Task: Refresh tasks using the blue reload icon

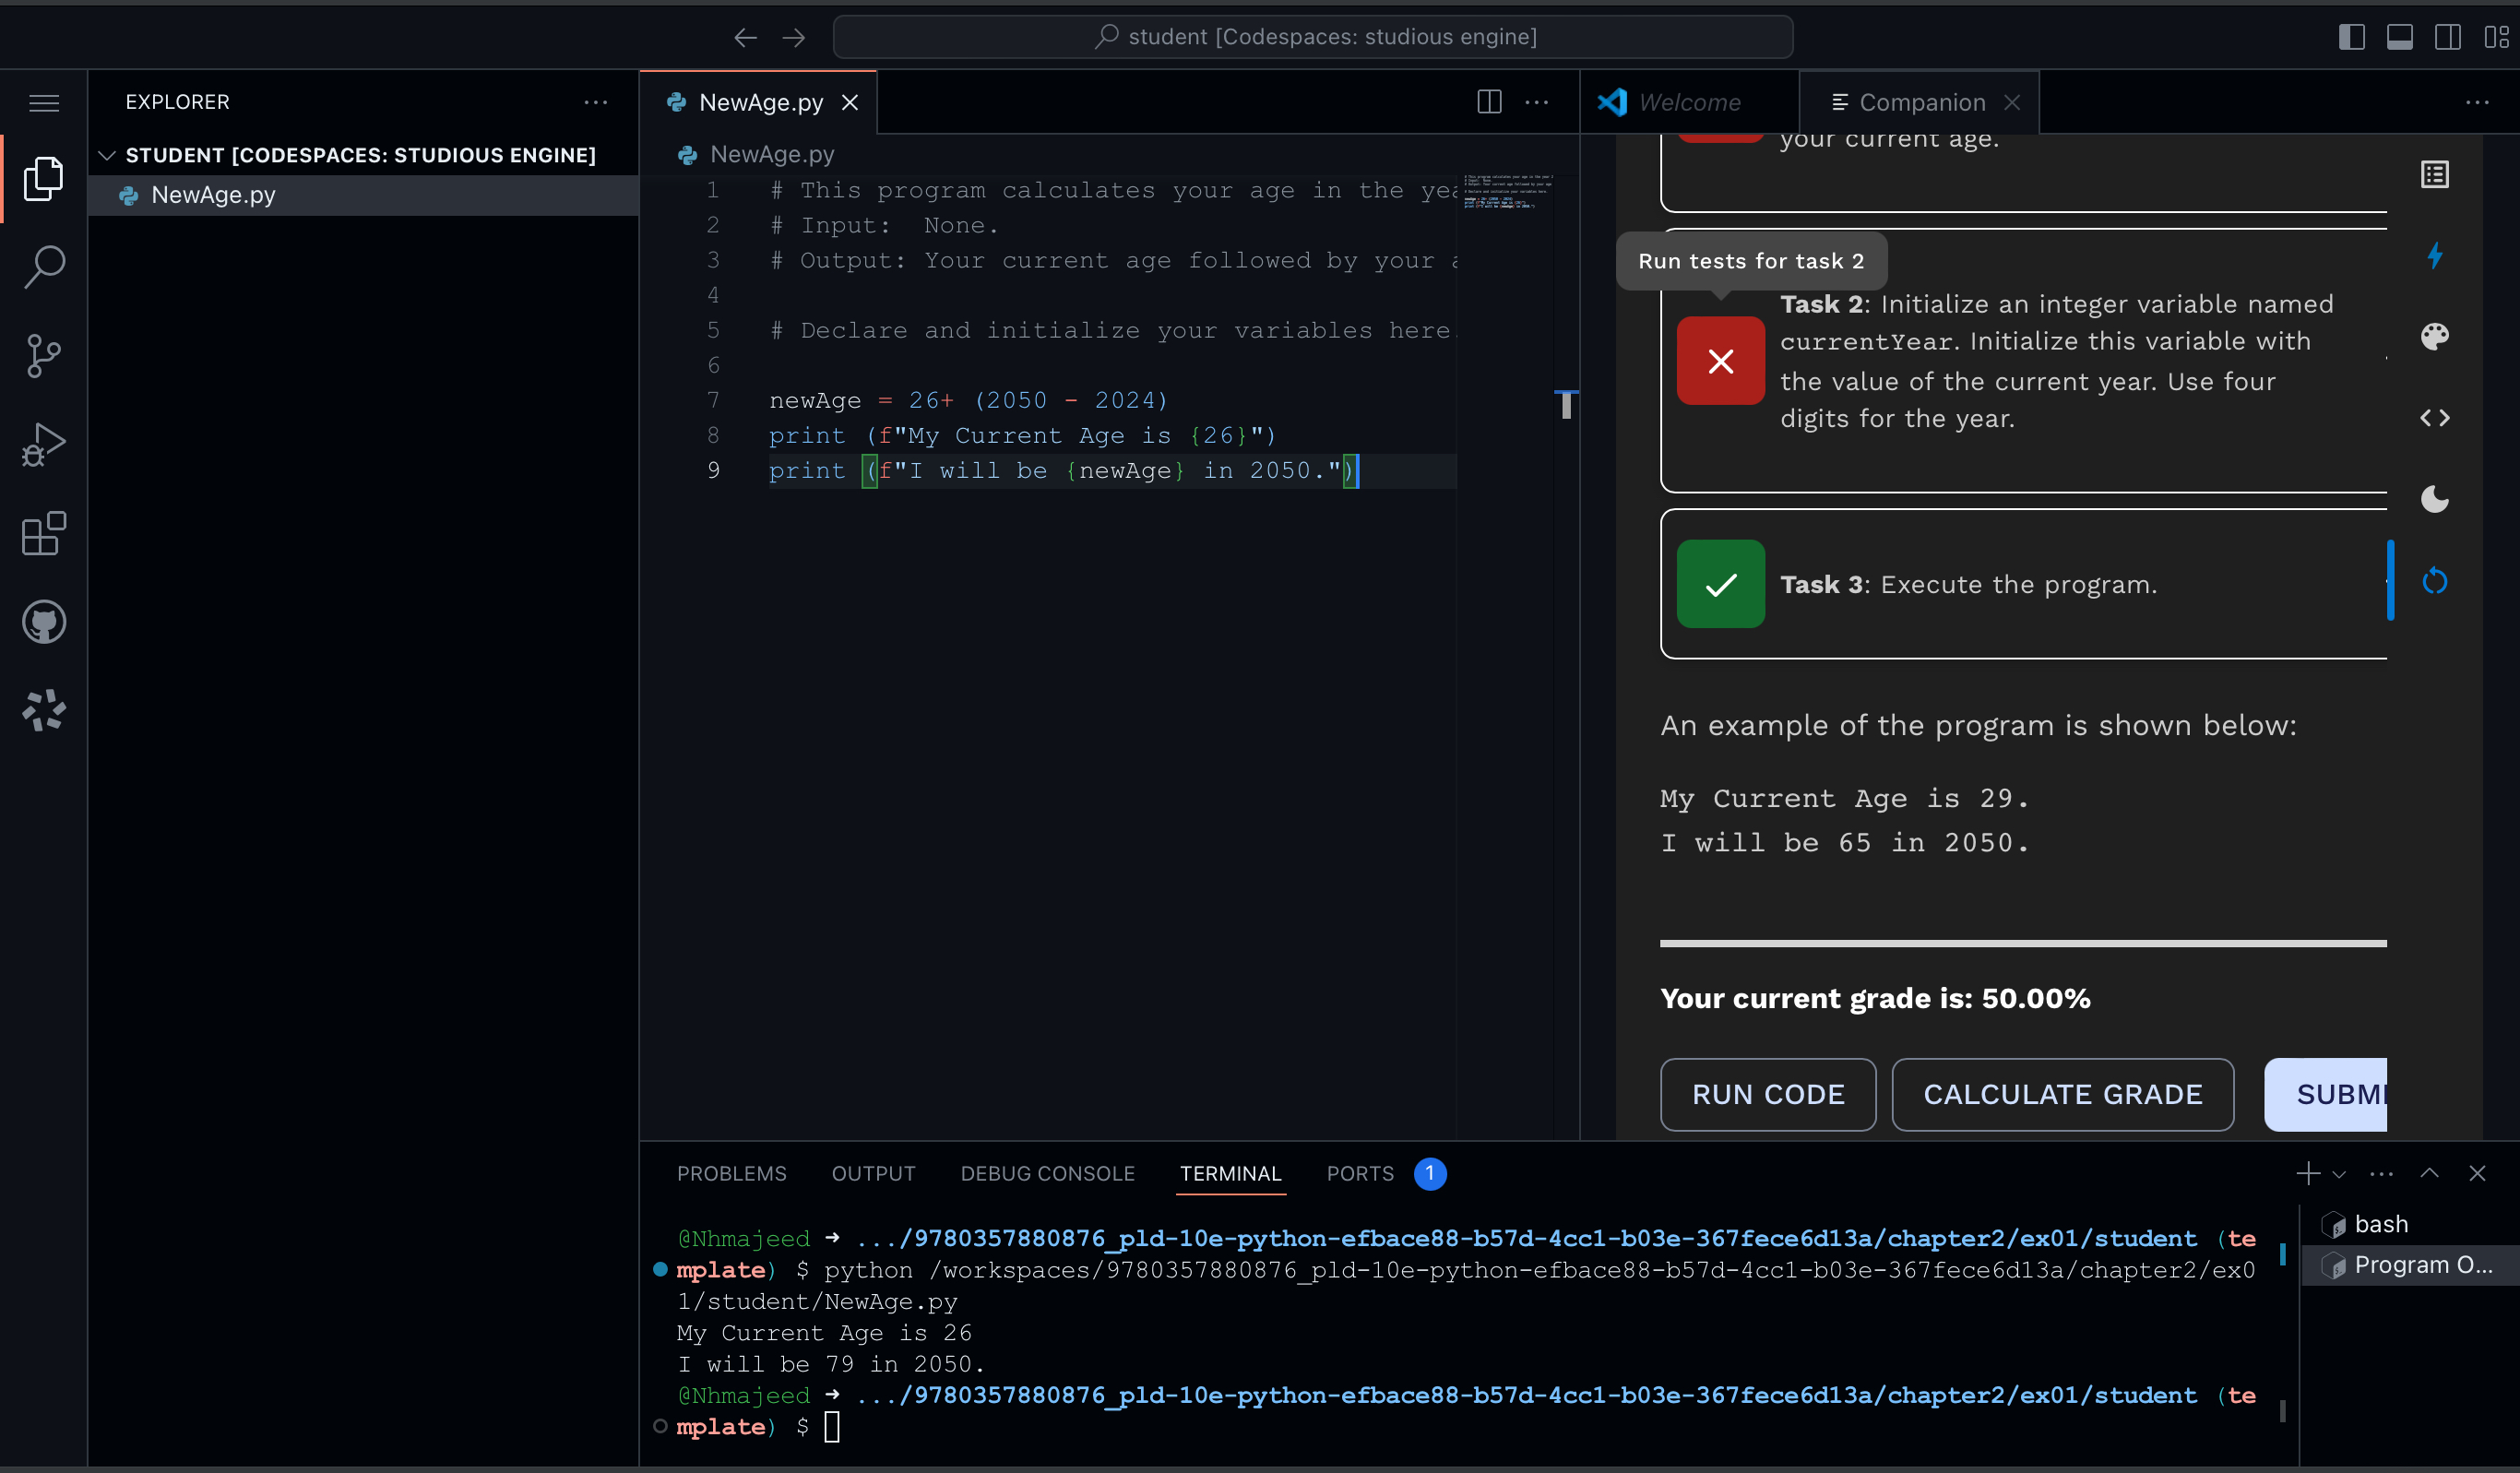Action: point(2435,580)
